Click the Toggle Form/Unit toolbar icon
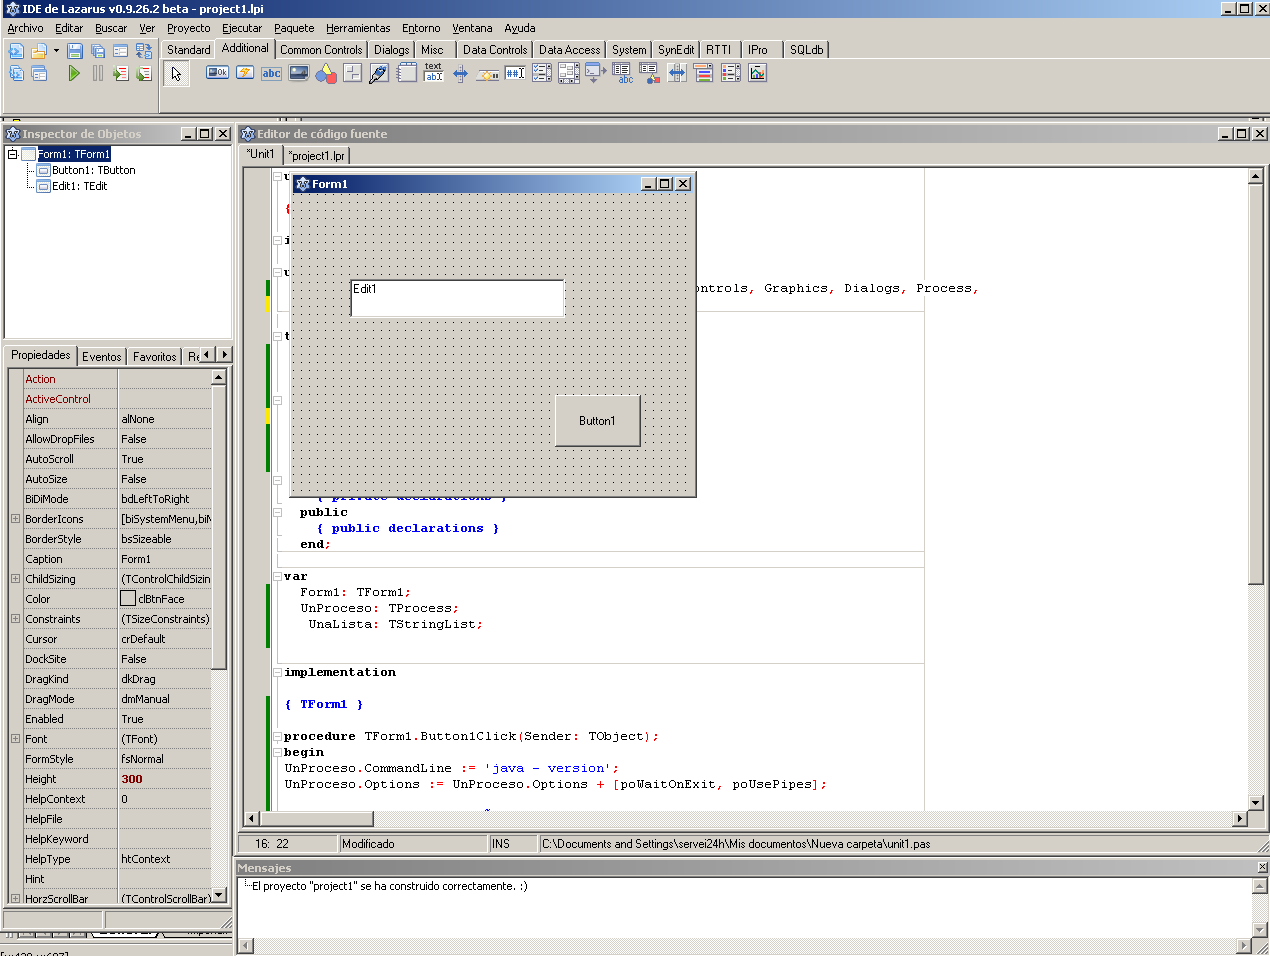Screen dimensions: 1270x956 pos(144,50)
